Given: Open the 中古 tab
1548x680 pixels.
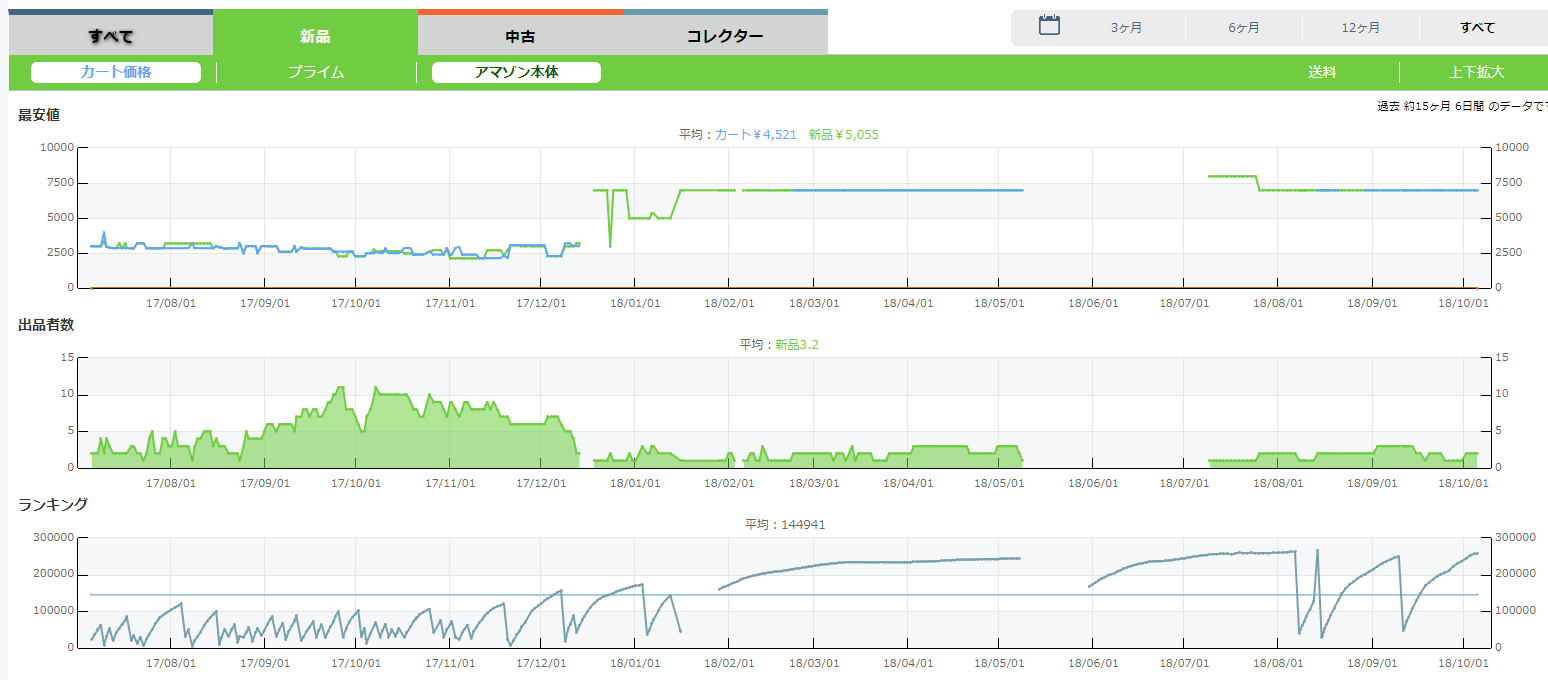Looking at the screenshot, I should coord(520,37).
